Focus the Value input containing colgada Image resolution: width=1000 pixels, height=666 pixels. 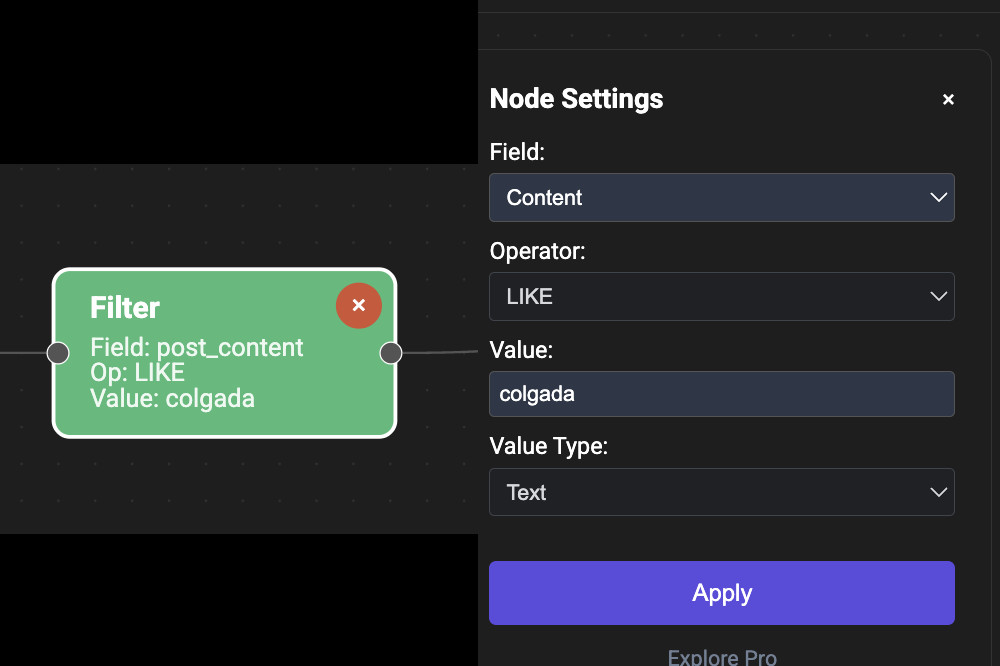coord(721,394)
